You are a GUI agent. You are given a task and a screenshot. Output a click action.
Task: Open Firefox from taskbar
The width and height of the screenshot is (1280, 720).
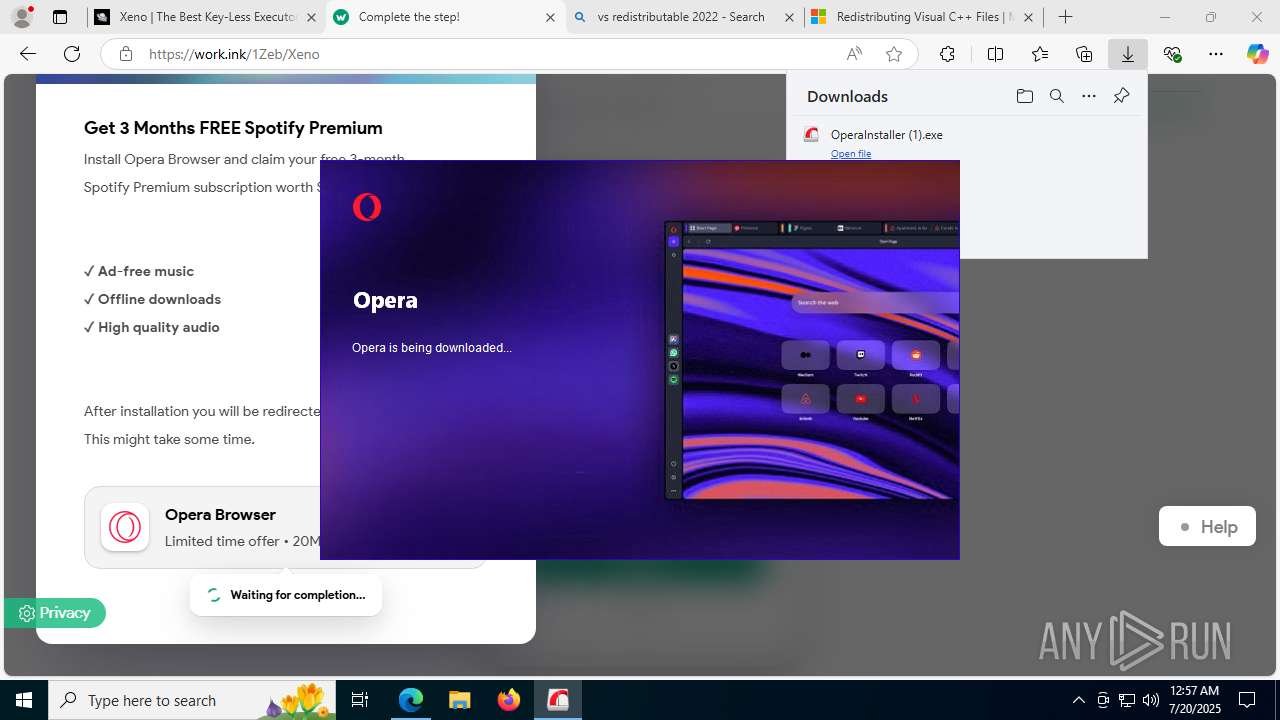(x=508, y=700)
